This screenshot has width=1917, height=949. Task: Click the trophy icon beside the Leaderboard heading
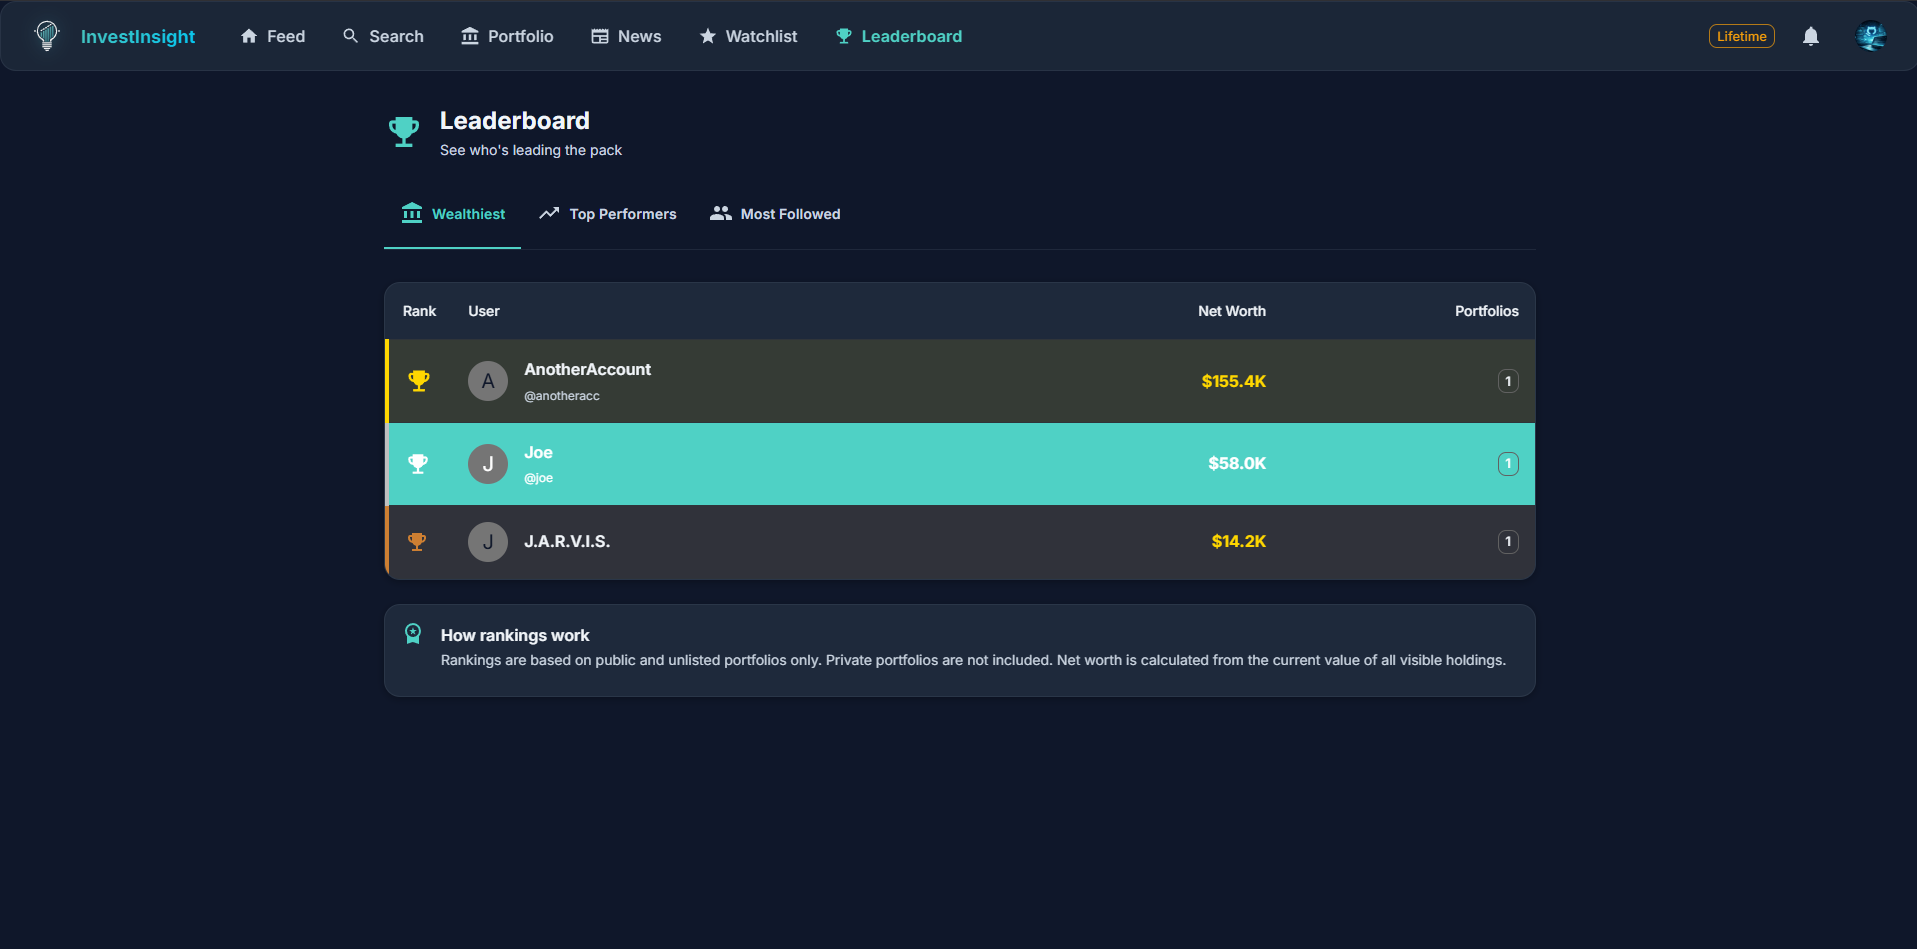click(404, 131)
